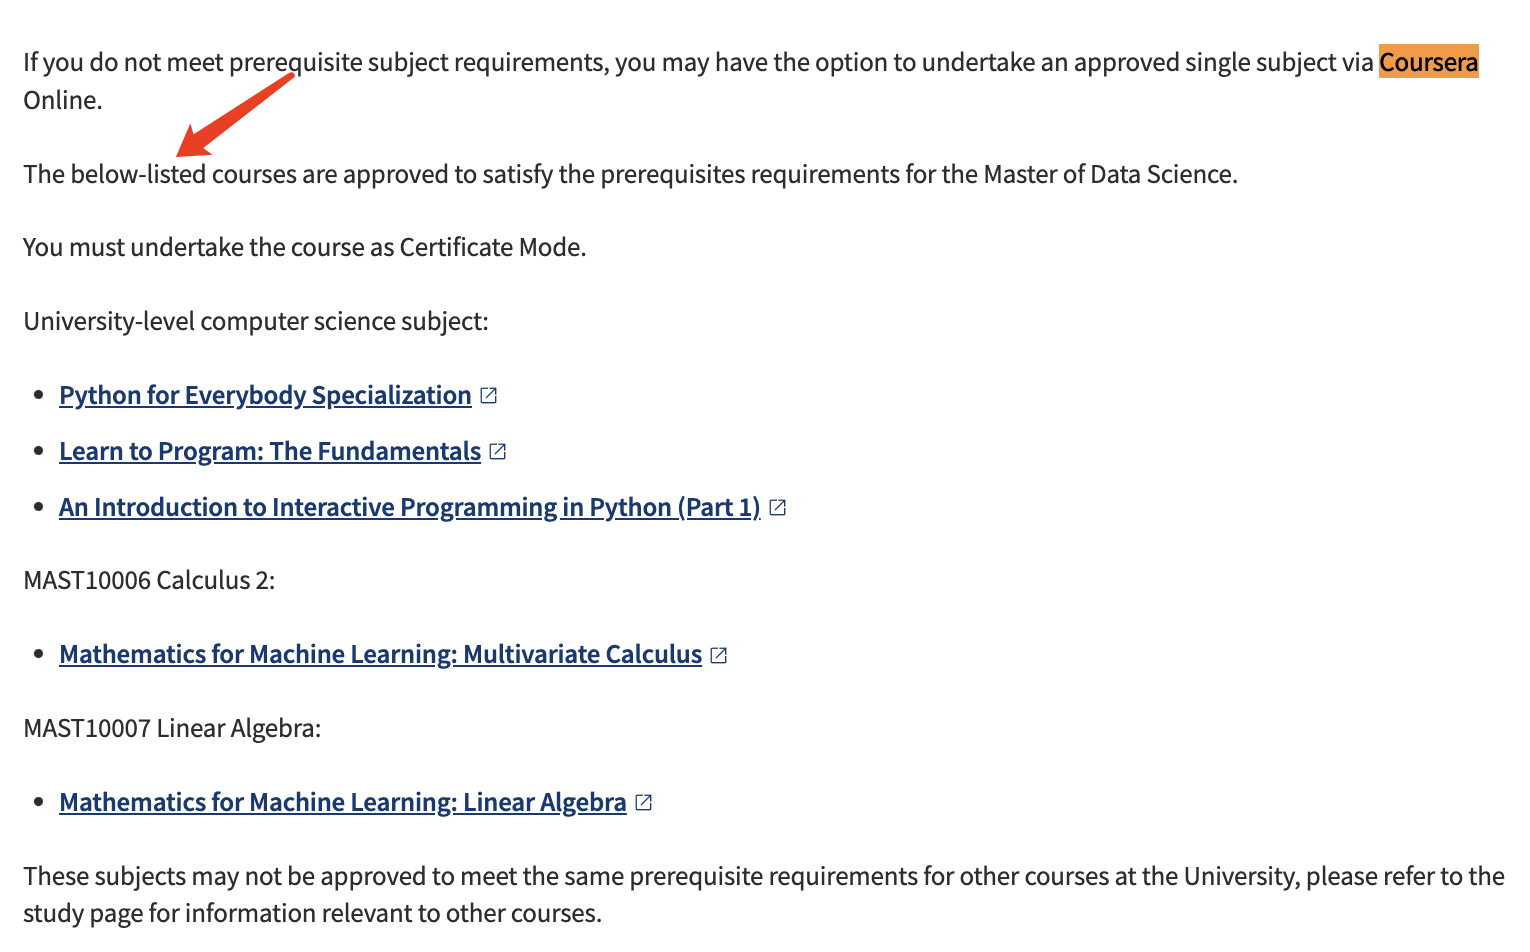Click the word Online below first line
Viewport: 1530px width, 952px height.
pyautogui.click(x=63, y=100)
